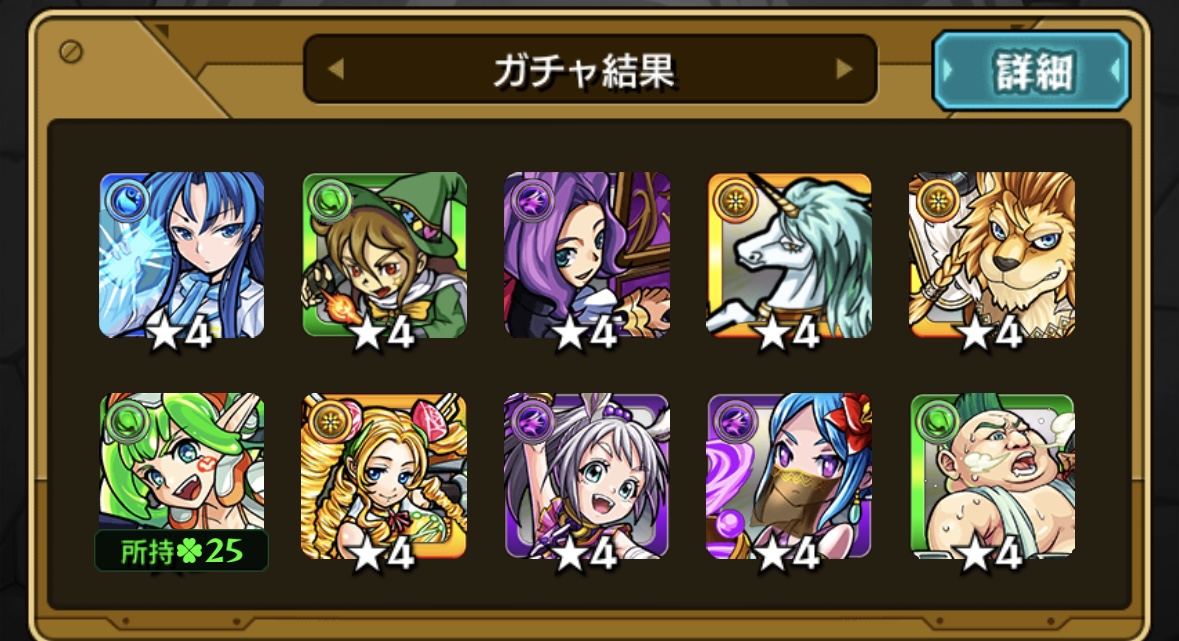Go to previous result with left arrow
Image resolution: width=1179 pixels, height=641 pixels.
[336, 69]
